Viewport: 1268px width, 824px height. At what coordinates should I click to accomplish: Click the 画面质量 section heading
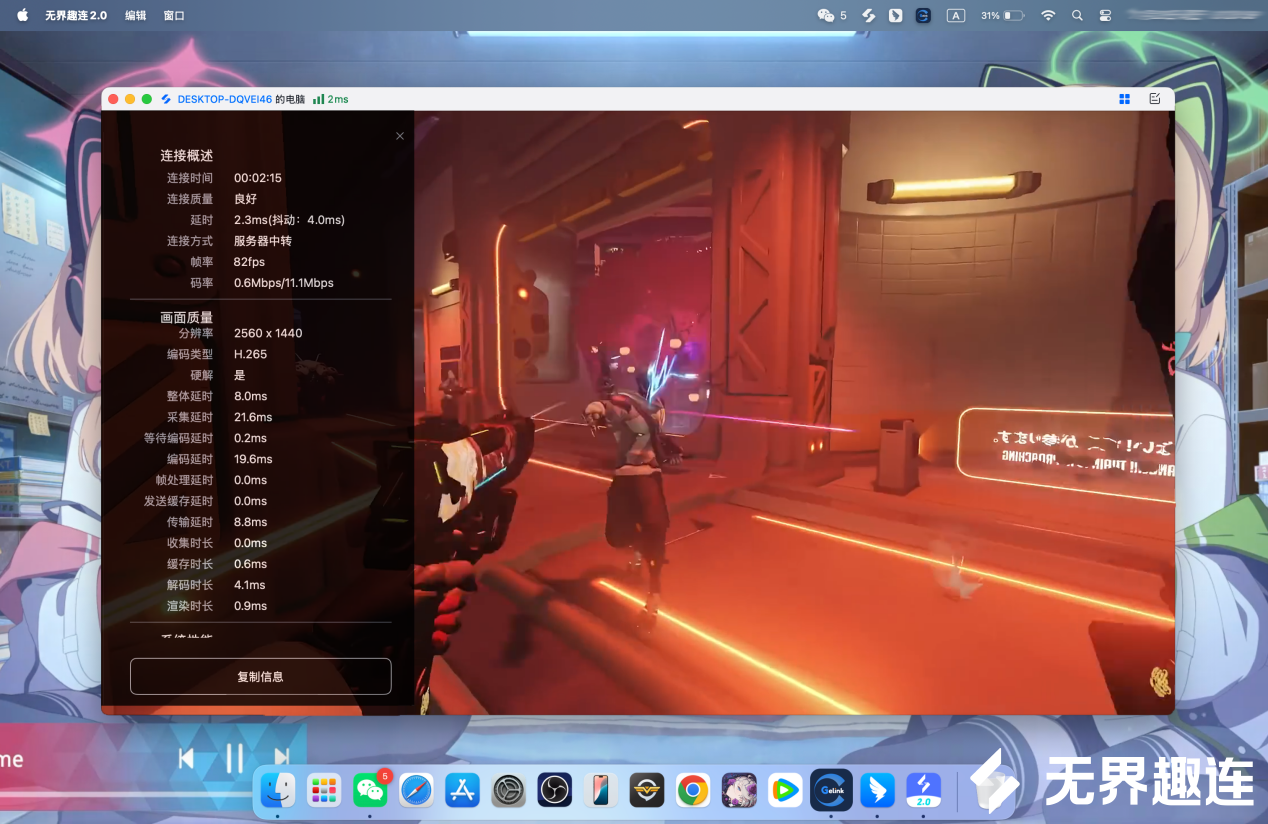click(x=187, y=317)
